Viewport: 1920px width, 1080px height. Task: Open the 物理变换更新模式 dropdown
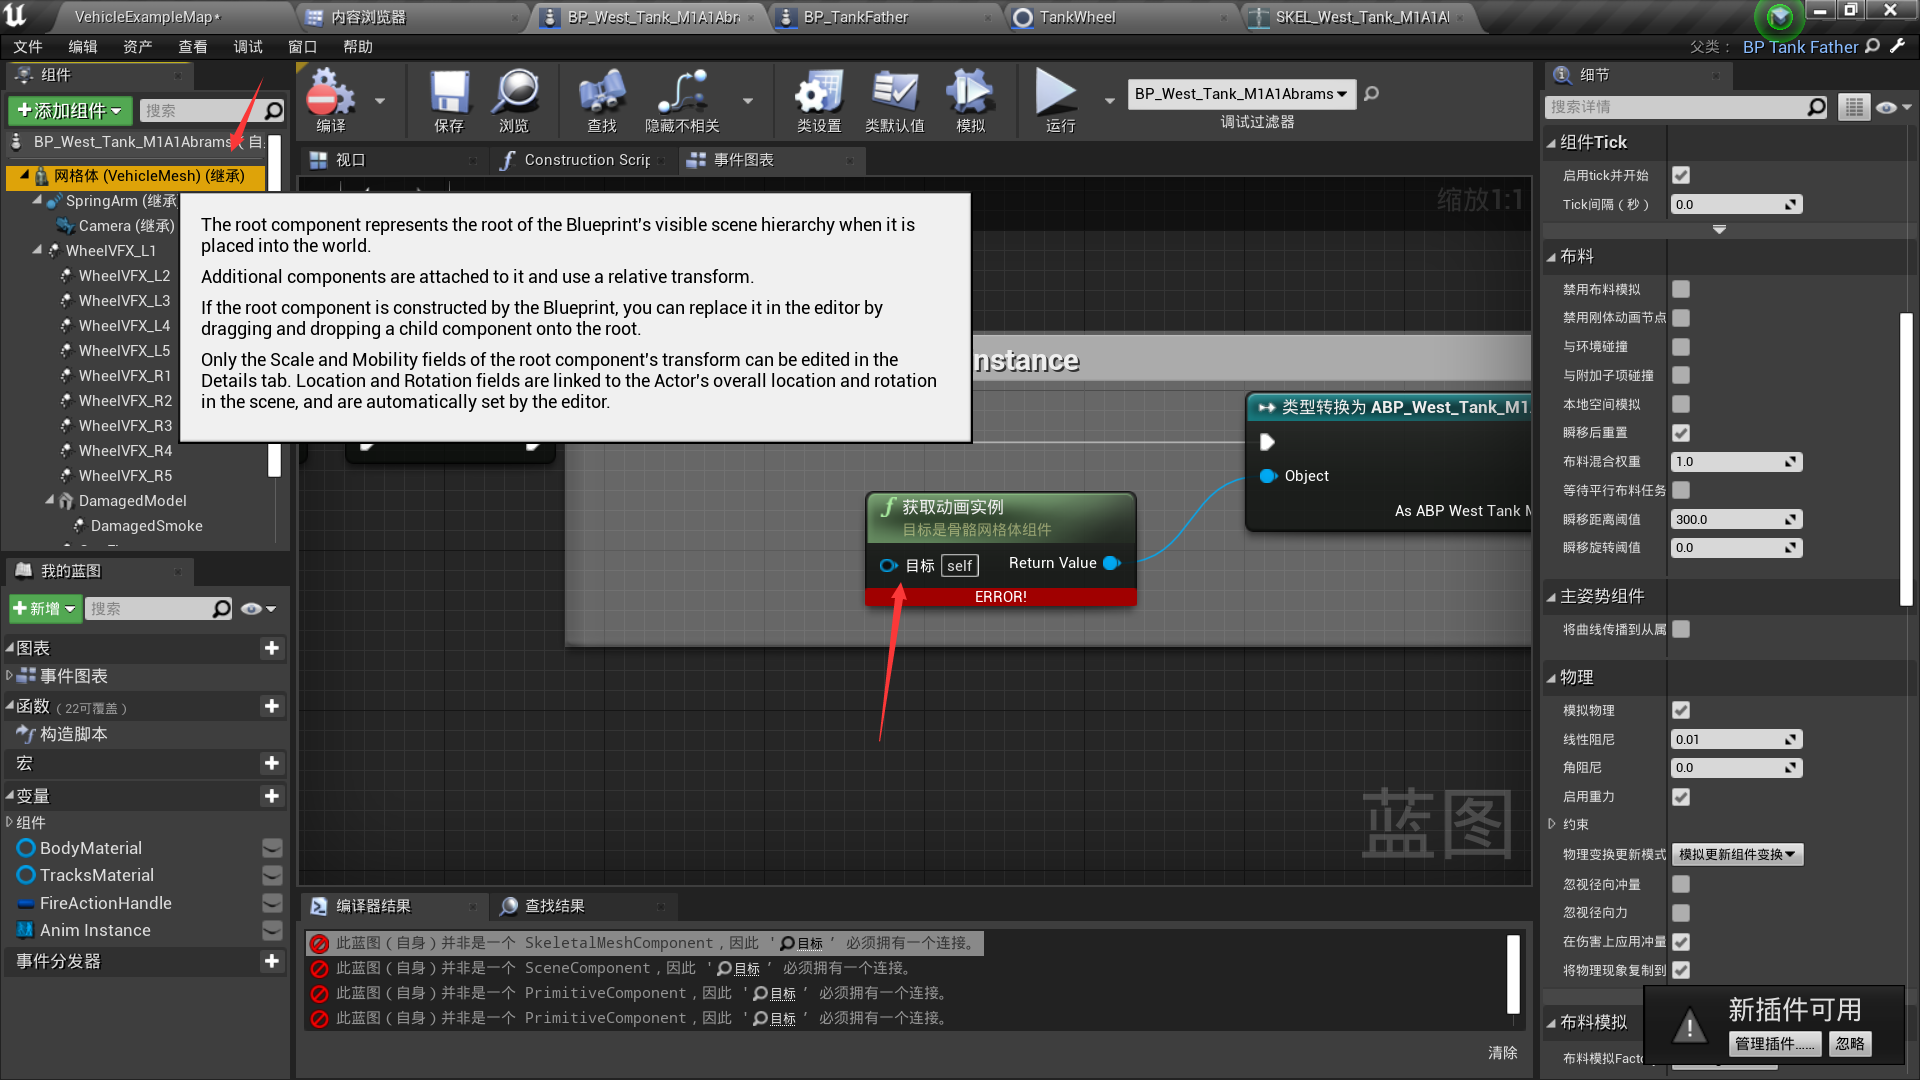pos(1737,855)
